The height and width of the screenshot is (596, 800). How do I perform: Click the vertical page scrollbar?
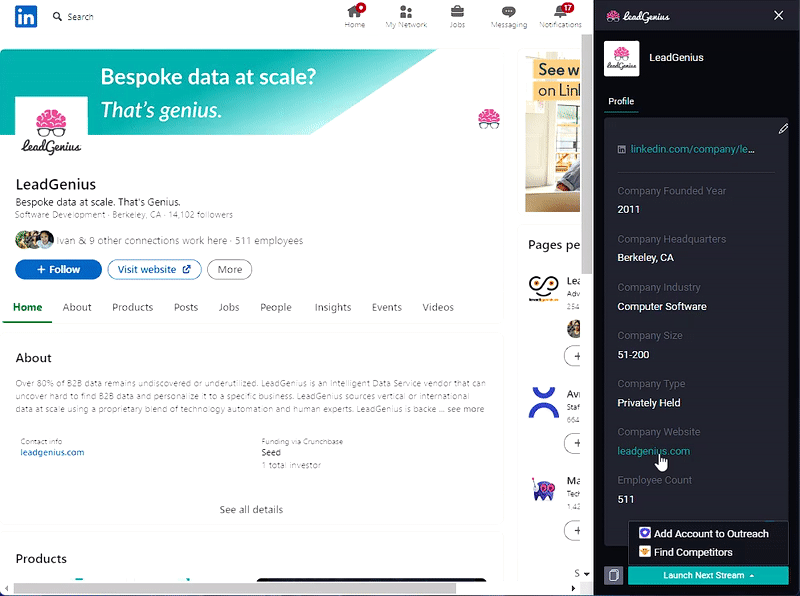tap(587, 153)
